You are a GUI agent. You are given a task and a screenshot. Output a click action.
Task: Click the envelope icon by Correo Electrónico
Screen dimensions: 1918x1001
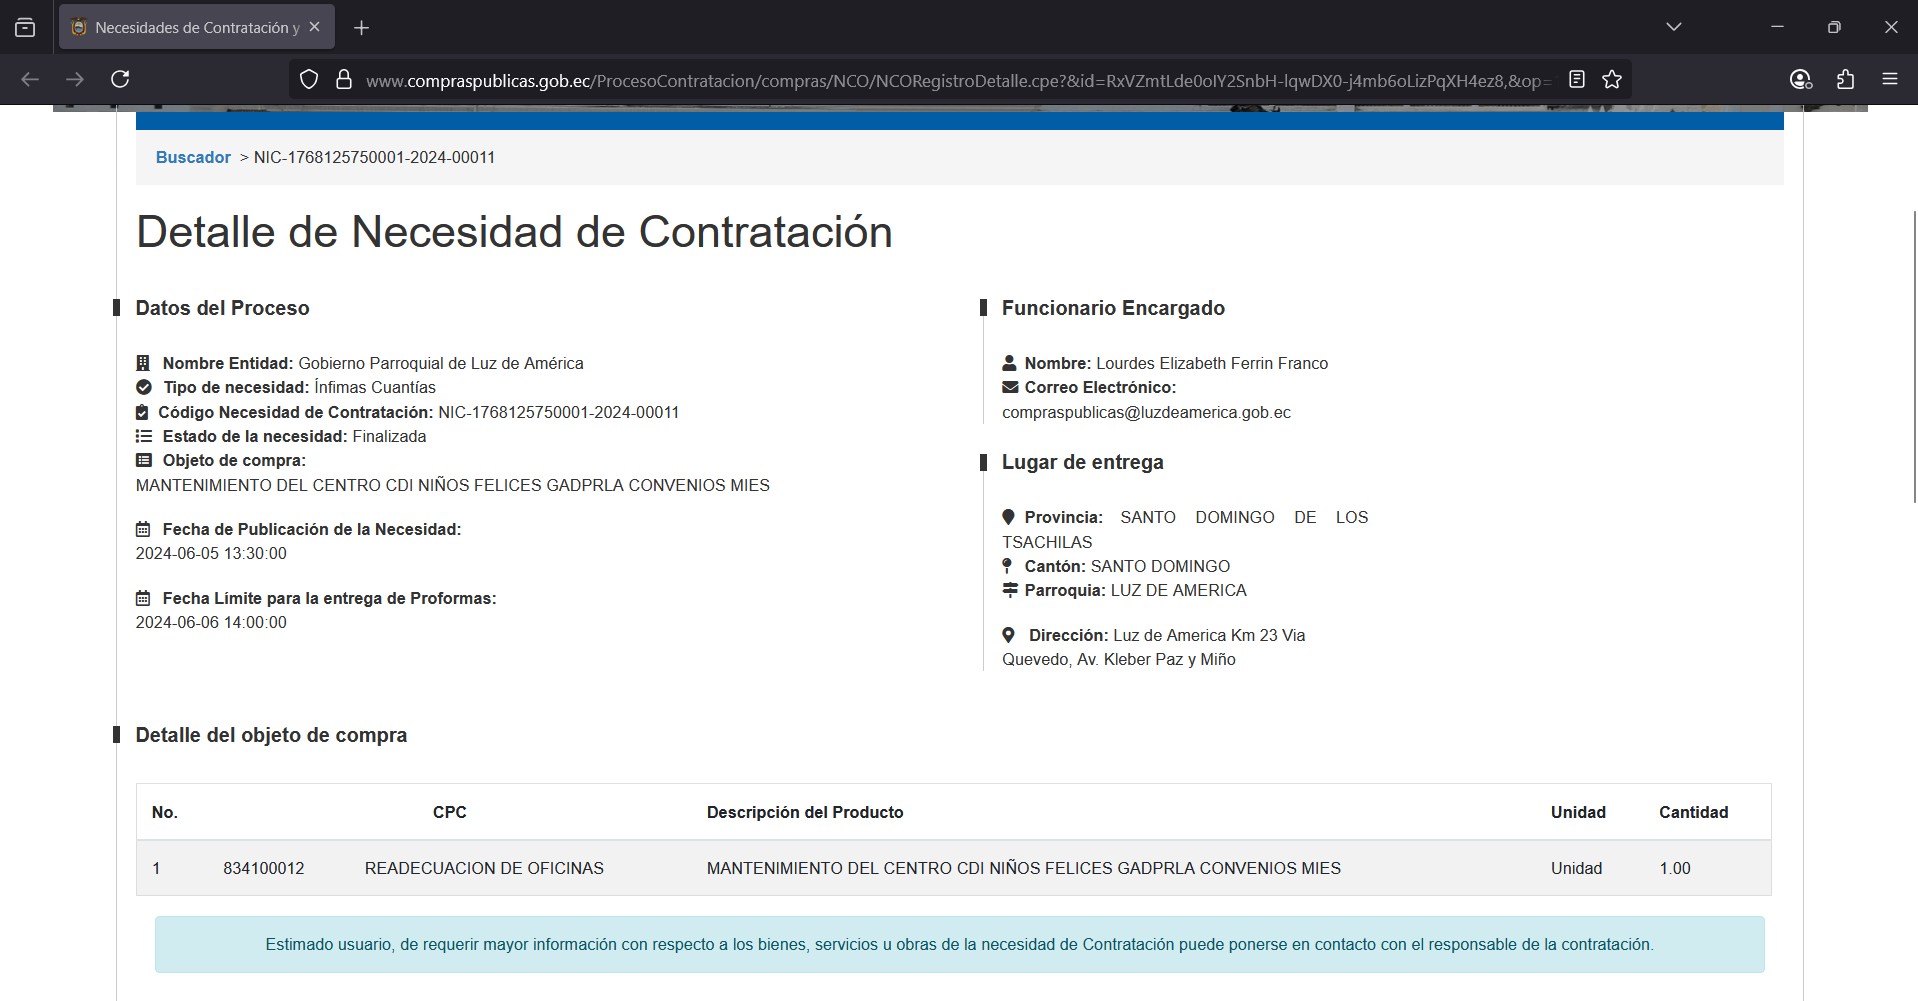(x=1010, y=387)
